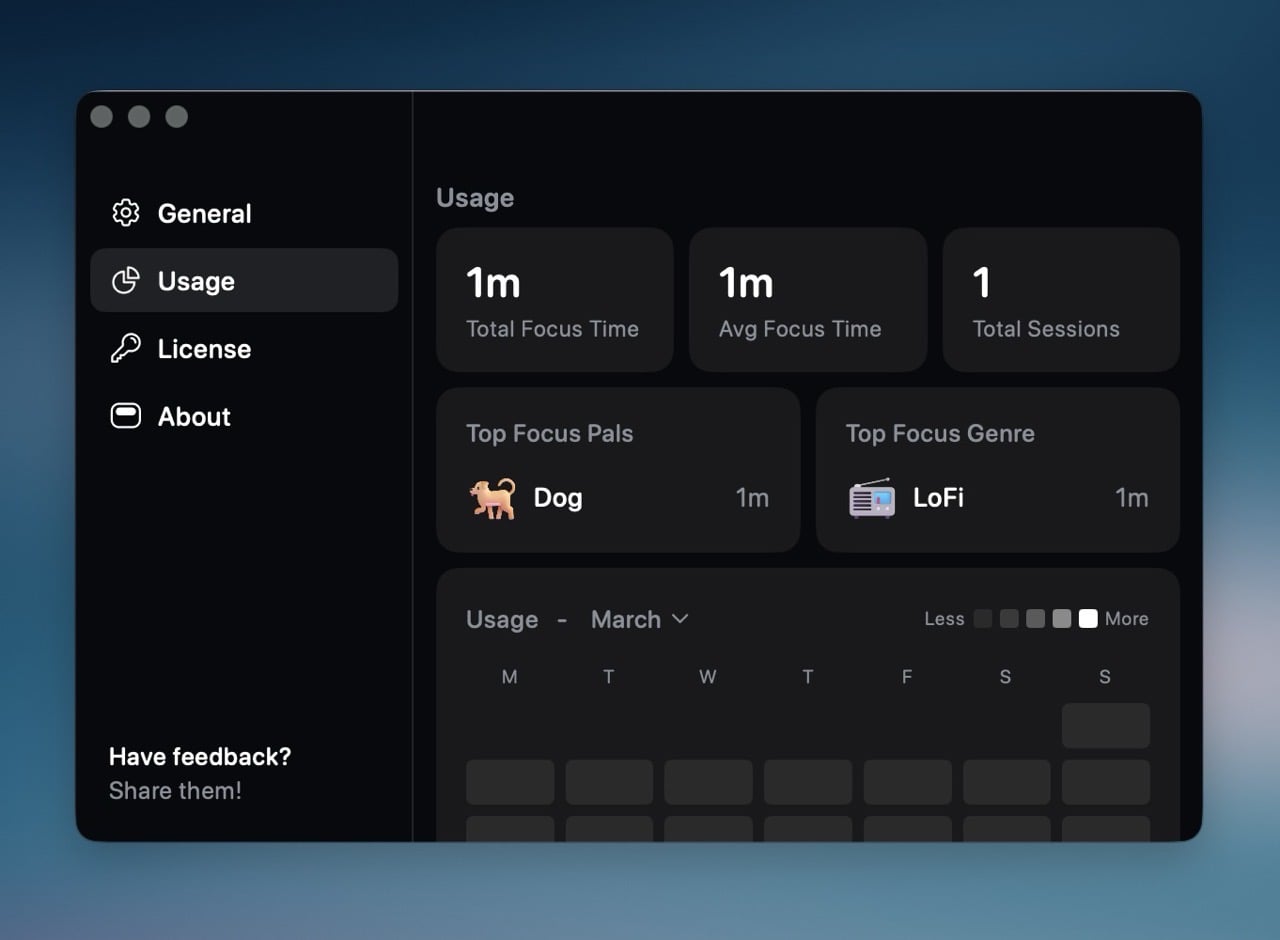This screenshot has height=940, width=1280.
Task: Click the chevron next to March
Action: (x=680, y=619)
